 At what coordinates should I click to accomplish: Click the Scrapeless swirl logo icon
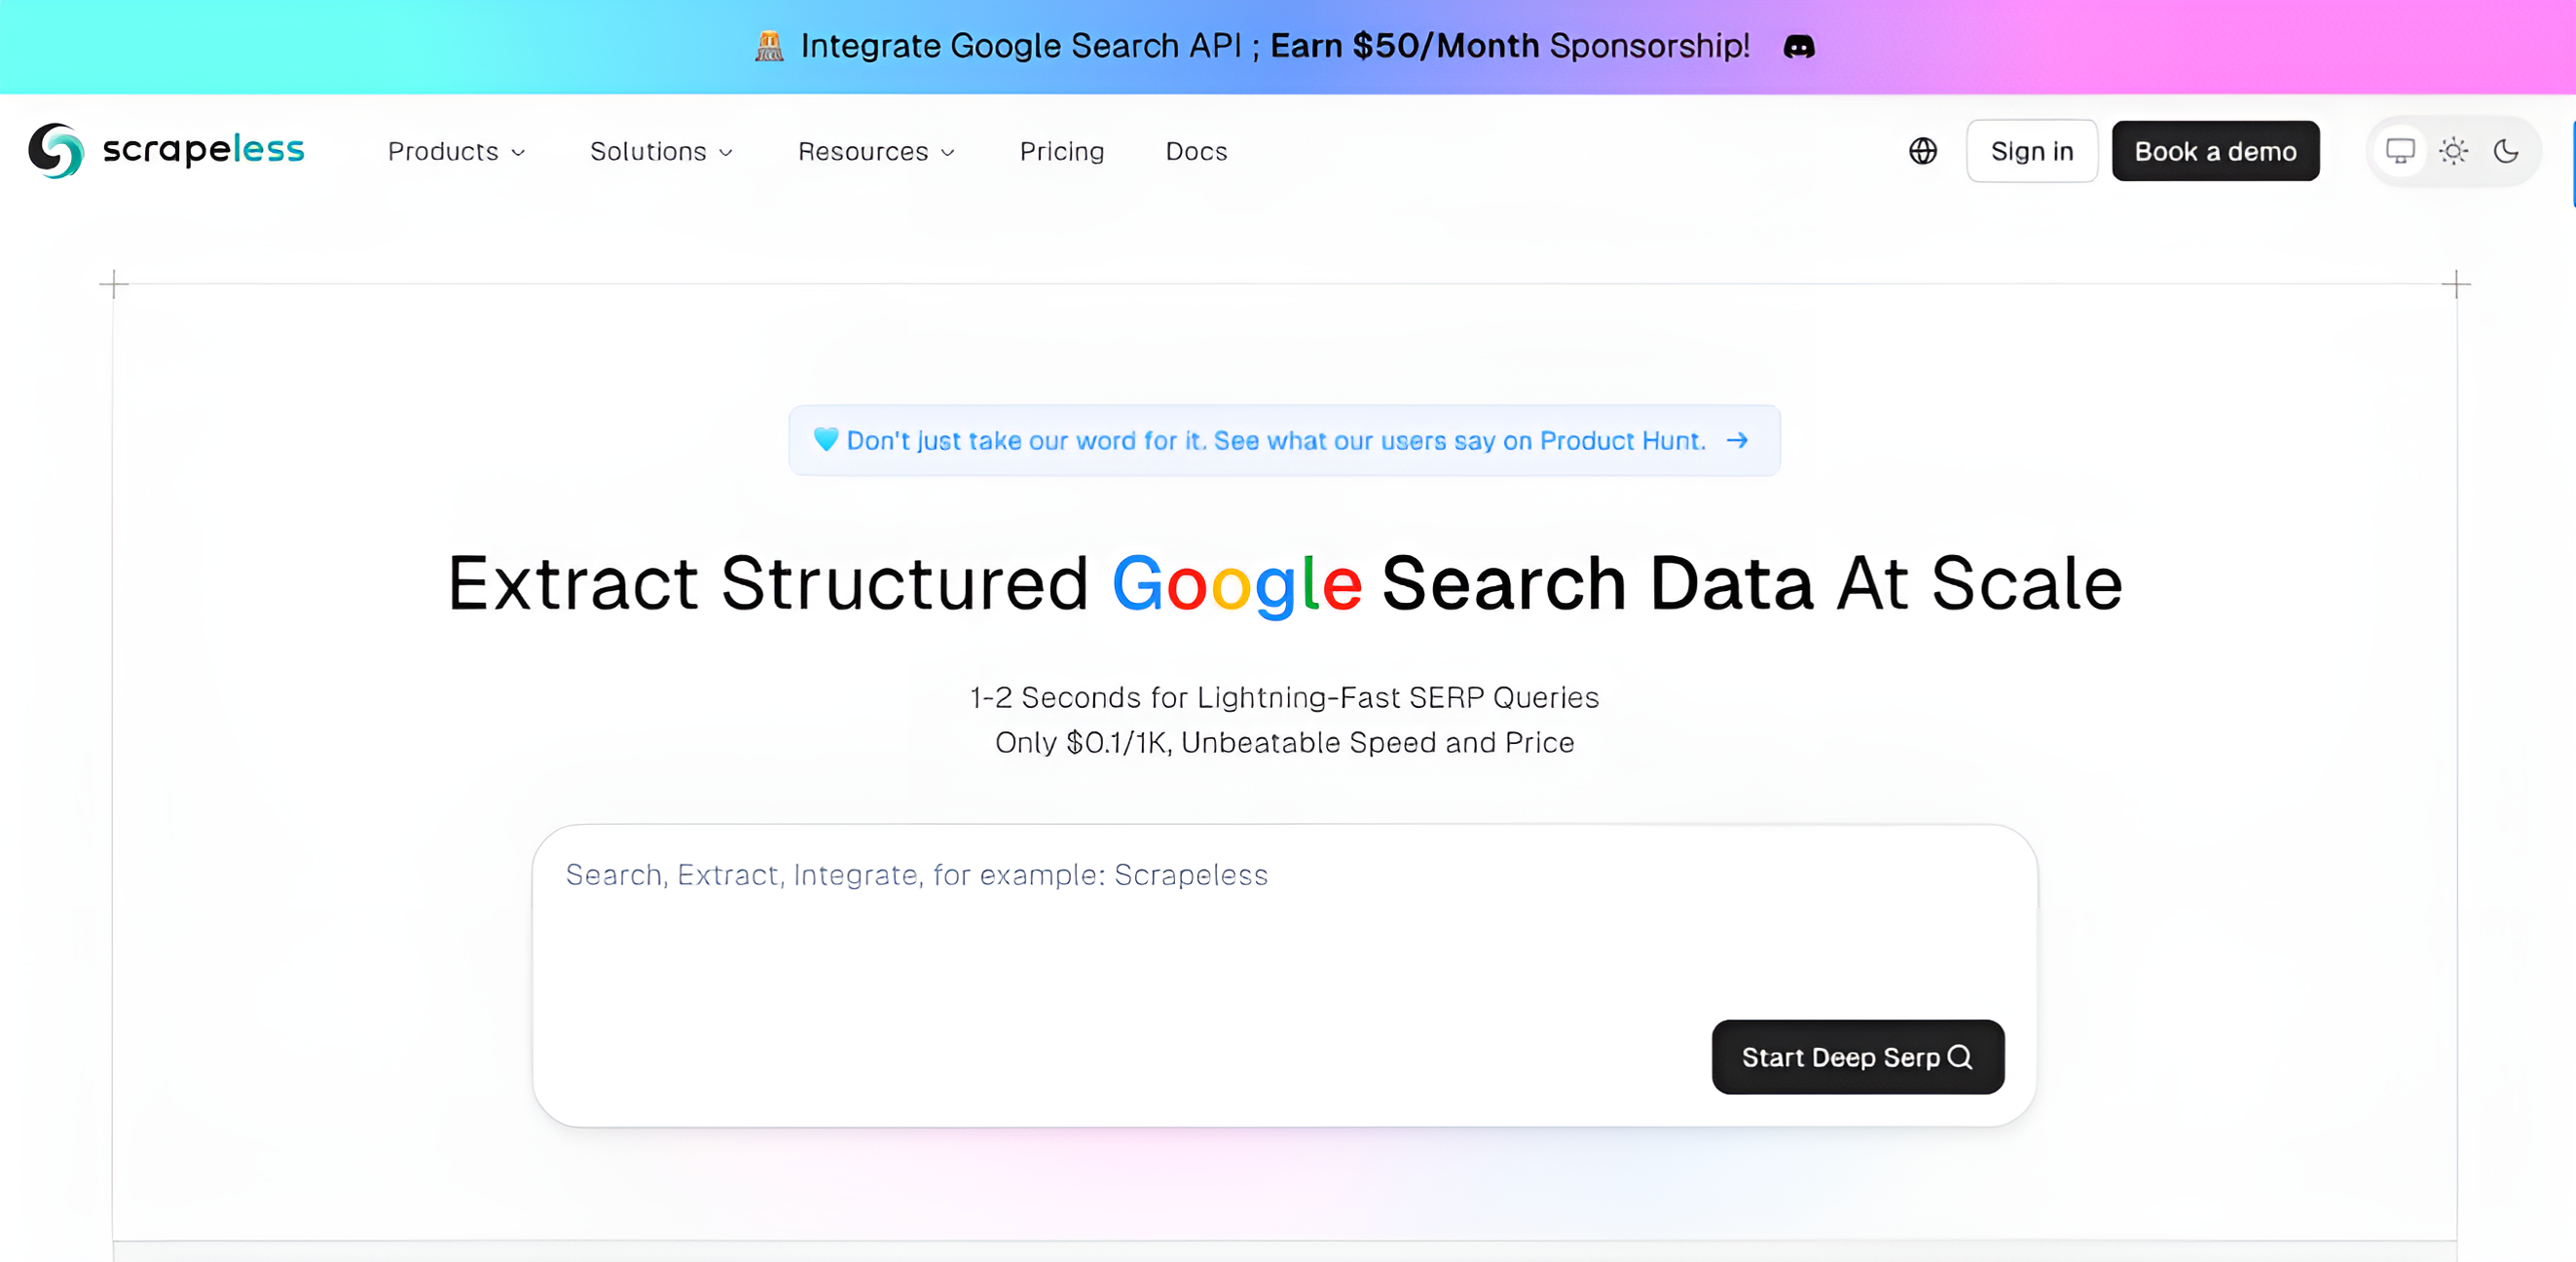[56, 151]
